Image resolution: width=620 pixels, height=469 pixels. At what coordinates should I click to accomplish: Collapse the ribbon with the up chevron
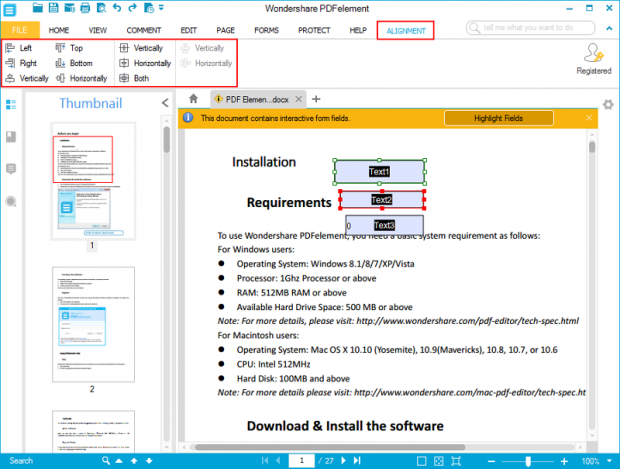click(x=609, y=28)
